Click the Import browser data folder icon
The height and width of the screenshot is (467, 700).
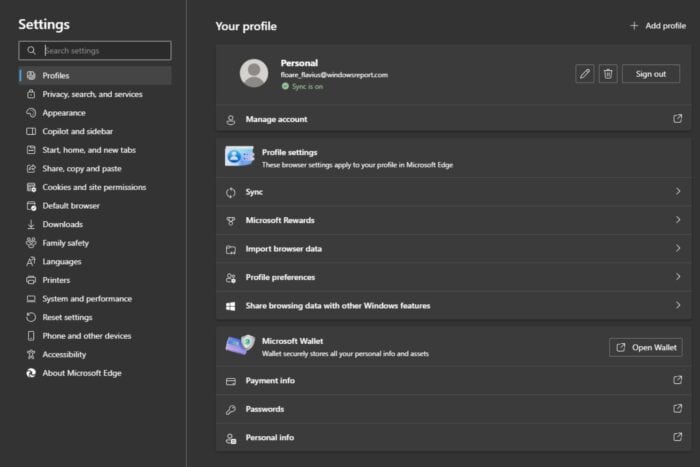231,250
